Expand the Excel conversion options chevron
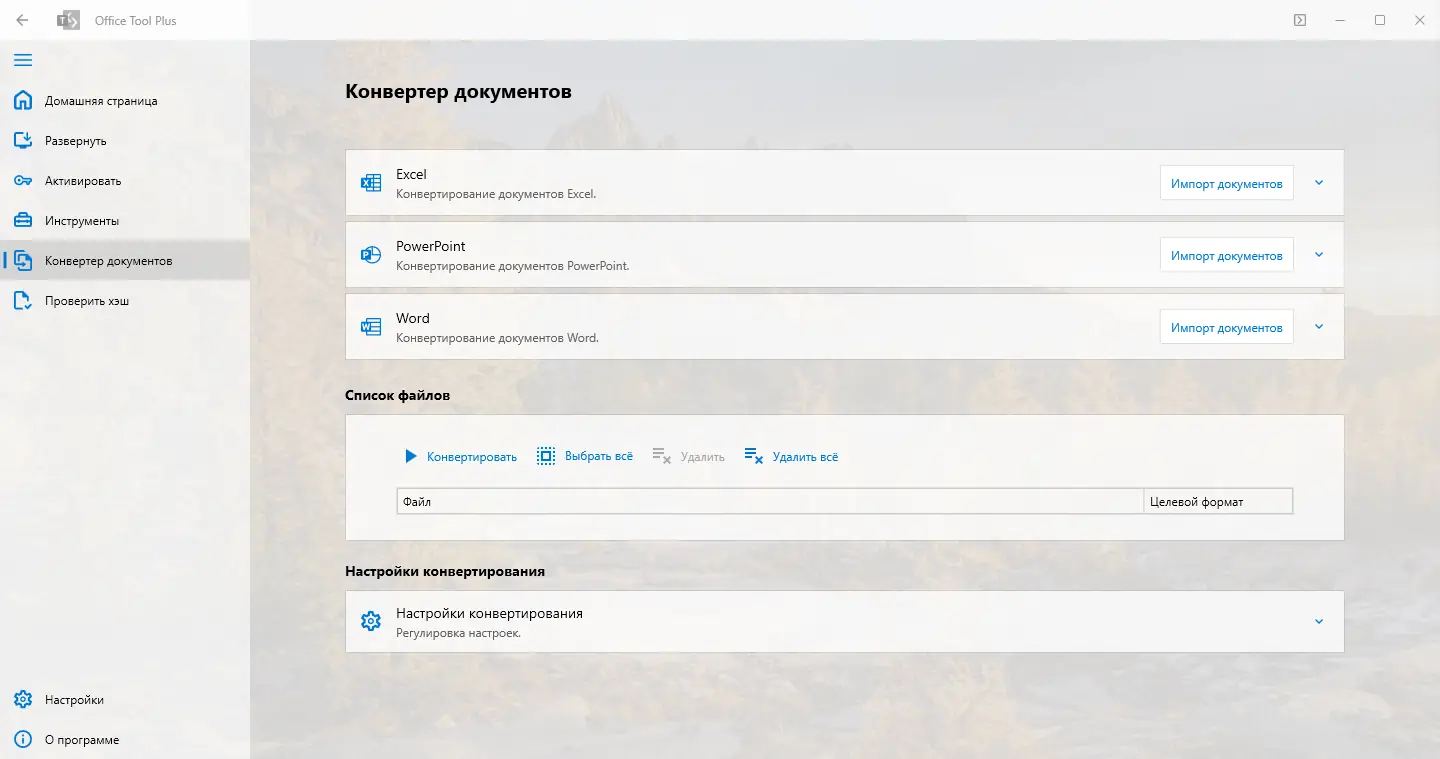The image size is (1440, 759). (x=1319, y=183)
